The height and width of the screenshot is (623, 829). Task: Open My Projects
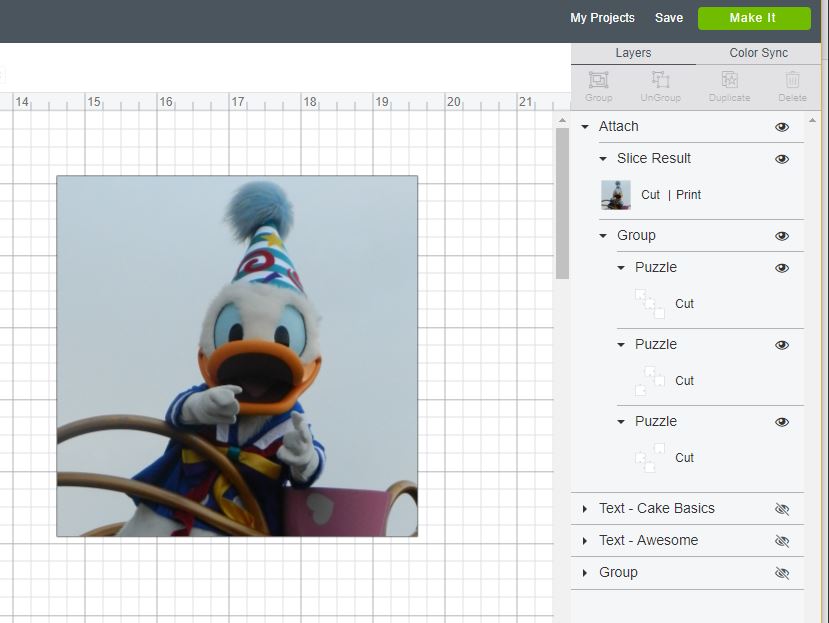602,18
